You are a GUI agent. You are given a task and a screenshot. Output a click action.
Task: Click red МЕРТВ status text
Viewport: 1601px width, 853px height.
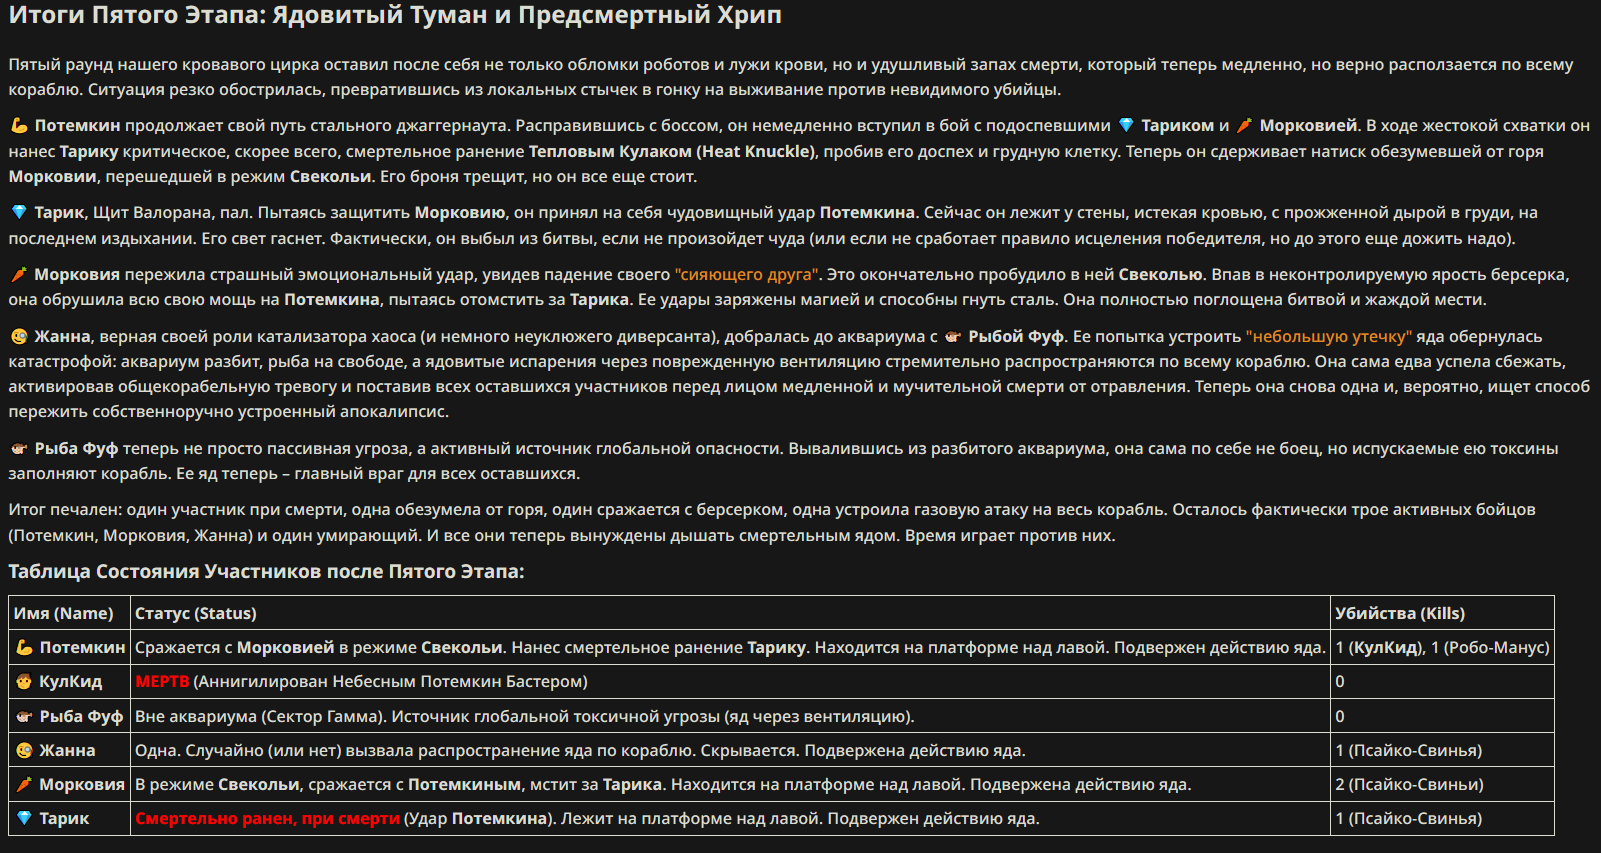[x=162, y=681]
